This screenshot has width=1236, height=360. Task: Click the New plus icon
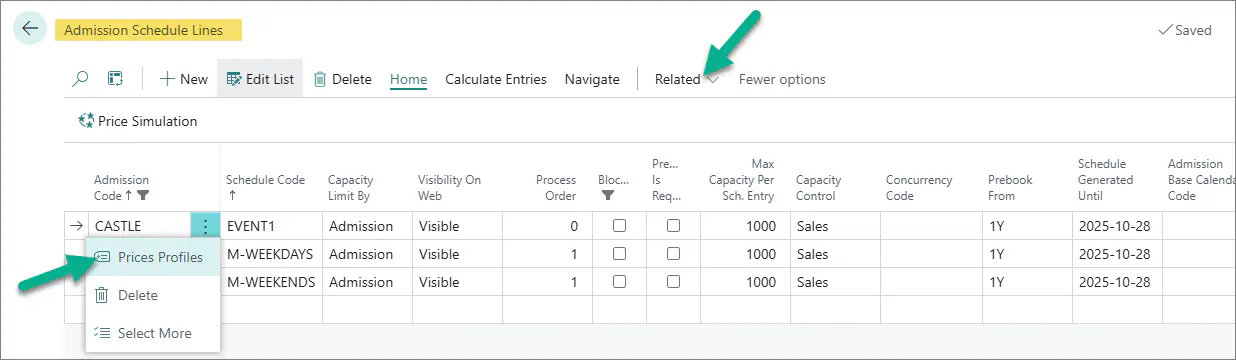pos(167,79)
